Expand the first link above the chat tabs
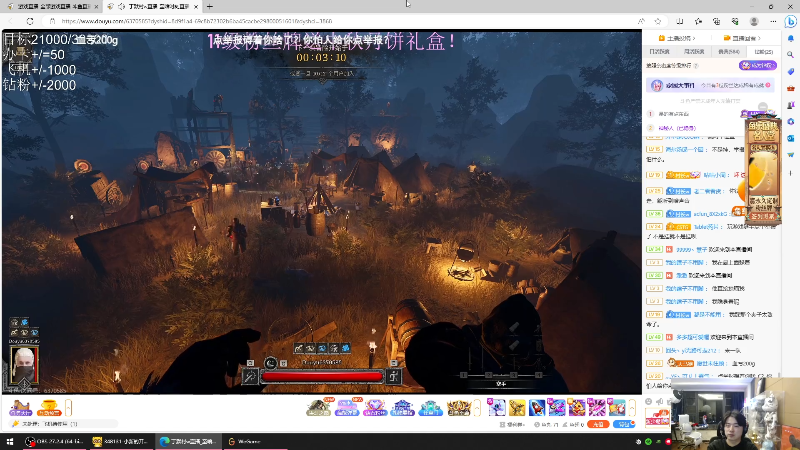This screenshot has width=800, height=450. pyautogui.click(x=677, y=38)
